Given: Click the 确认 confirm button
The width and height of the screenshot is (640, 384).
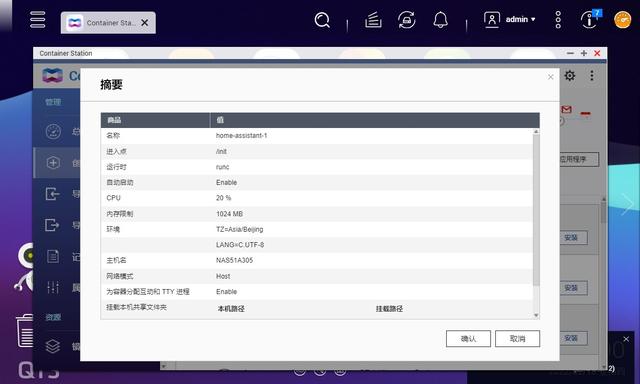Looking at the screenshot, I should point(468,339).
